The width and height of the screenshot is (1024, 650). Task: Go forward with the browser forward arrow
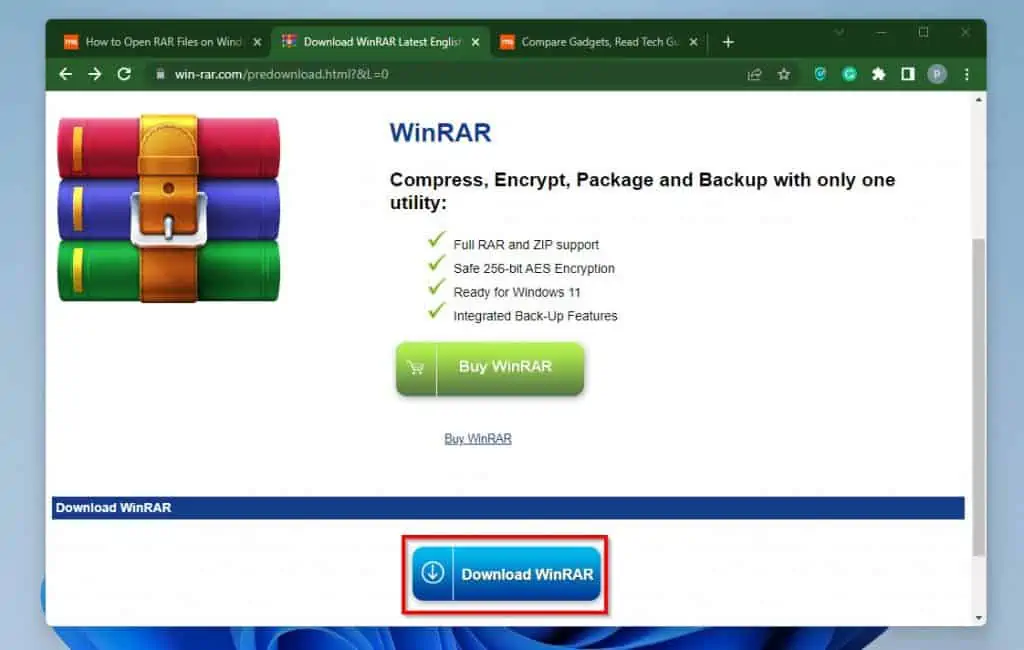[95, 74]
